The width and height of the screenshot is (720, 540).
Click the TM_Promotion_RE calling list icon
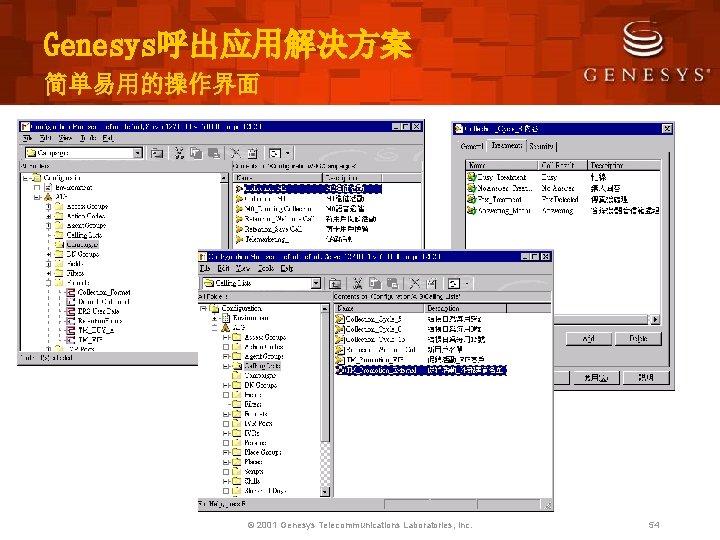tap(340, 360)
